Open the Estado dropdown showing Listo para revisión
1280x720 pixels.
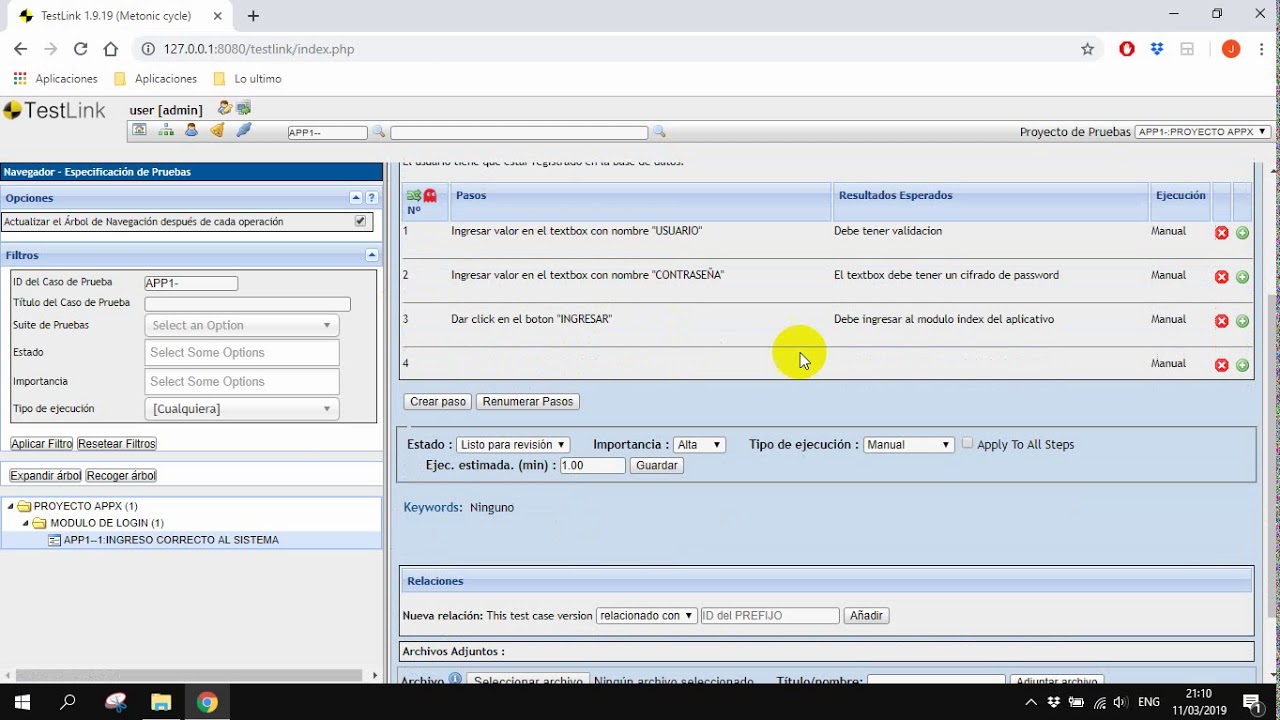(x=513, y=445)
